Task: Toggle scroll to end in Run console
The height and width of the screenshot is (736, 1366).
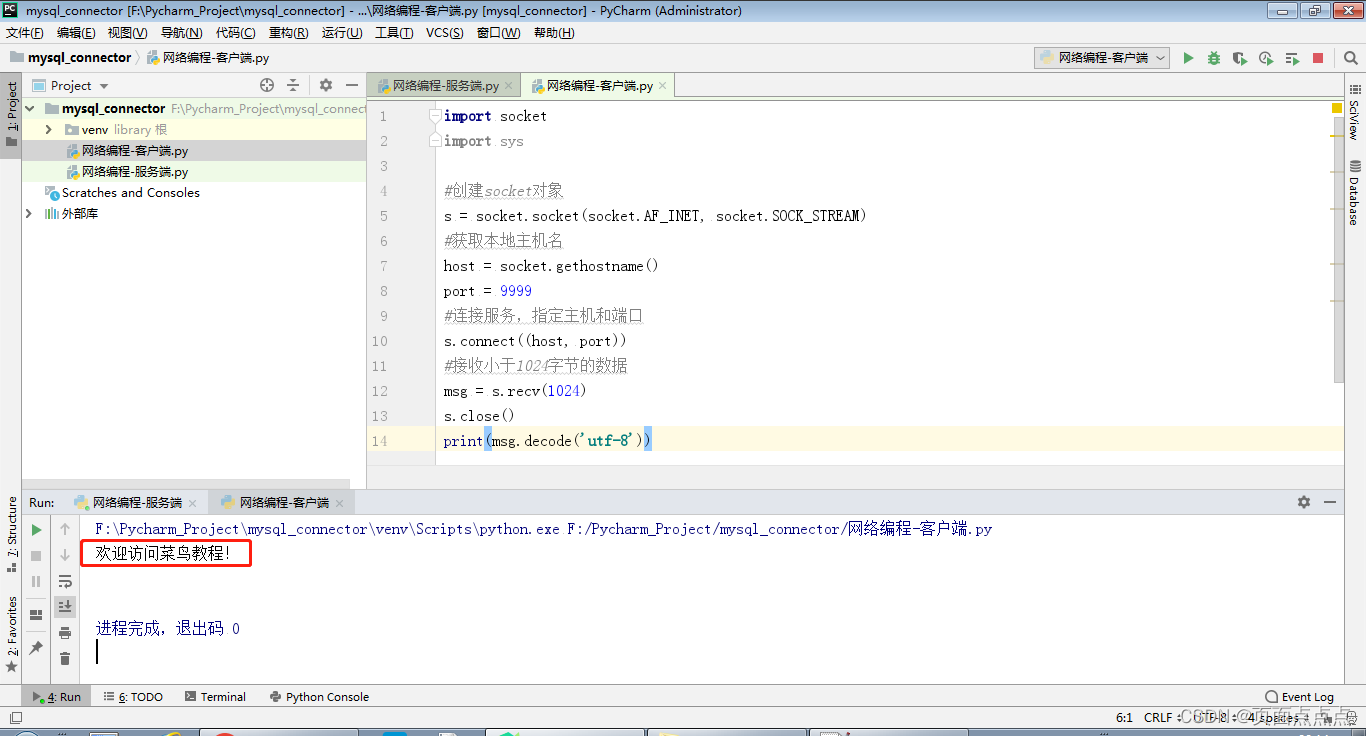Action: click(x=65, y=607)
